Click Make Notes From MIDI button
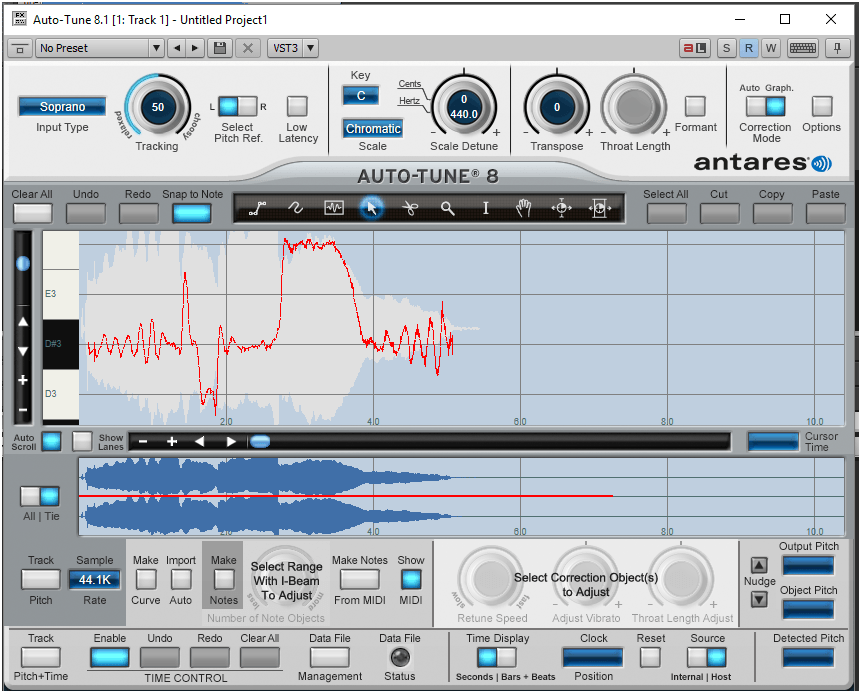The height and width of the screenshot is (693, 861). (360, 579)
